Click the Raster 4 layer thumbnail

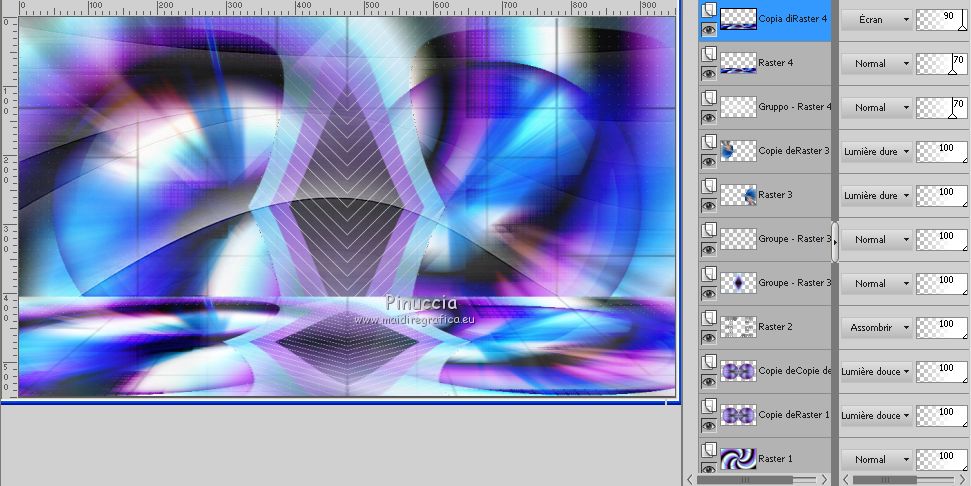pyautogui.click(x=738, y=63)
